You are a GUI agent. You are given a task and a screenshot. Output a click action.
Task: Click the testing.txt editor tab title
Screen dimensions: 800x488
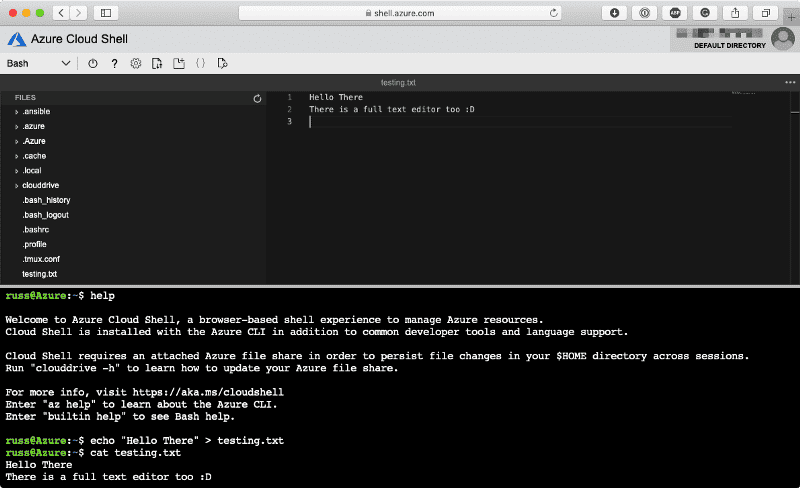400,82
